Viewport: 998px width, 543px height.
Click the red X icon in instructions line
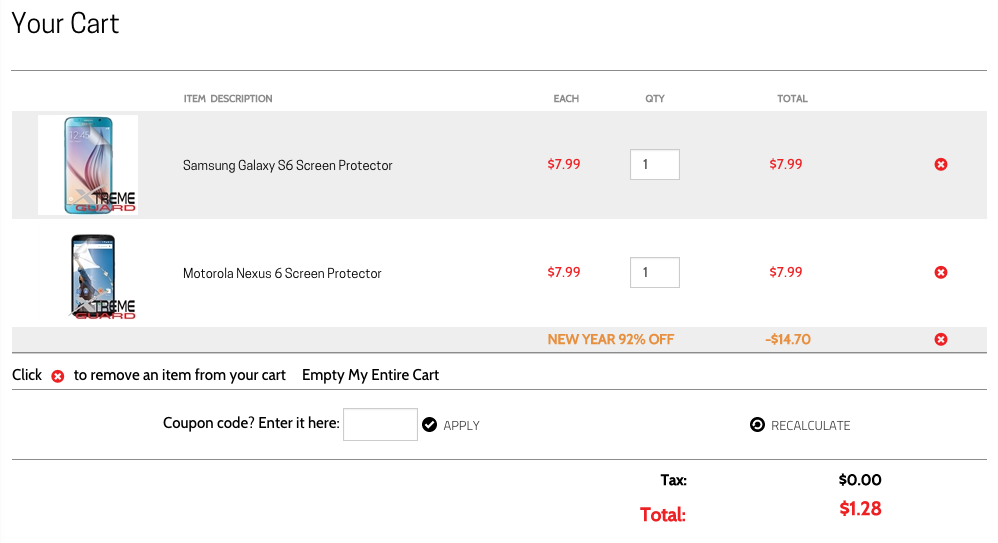58,376
